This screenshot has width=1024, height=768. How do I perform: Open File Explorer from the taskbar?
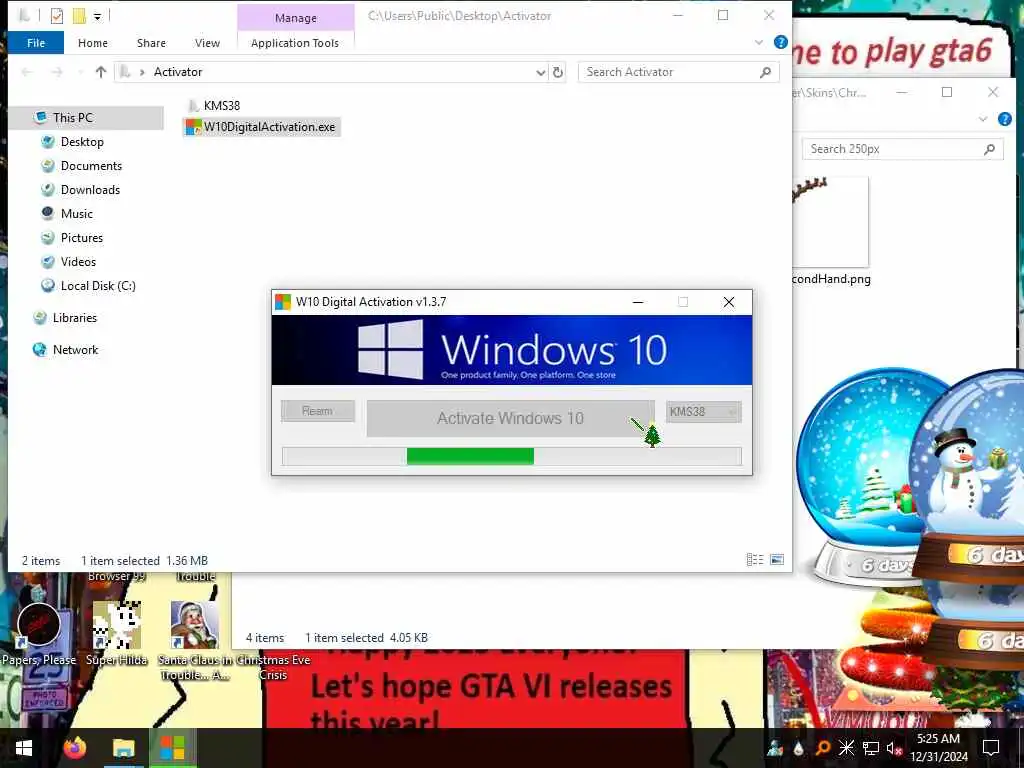[x=123, y=748]
